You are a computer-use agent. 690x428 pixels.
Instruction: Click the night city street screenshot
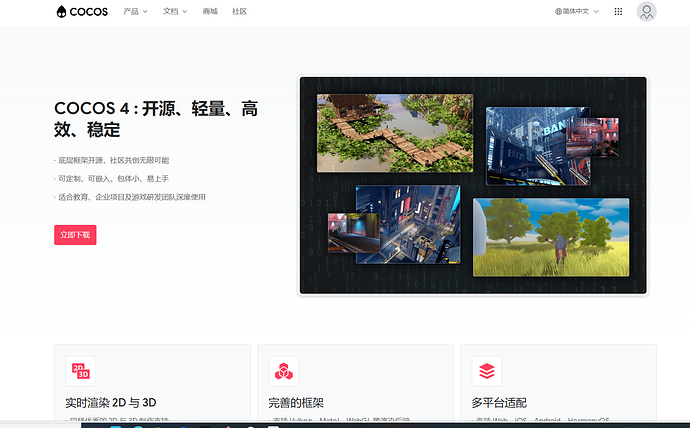point(408,224)
